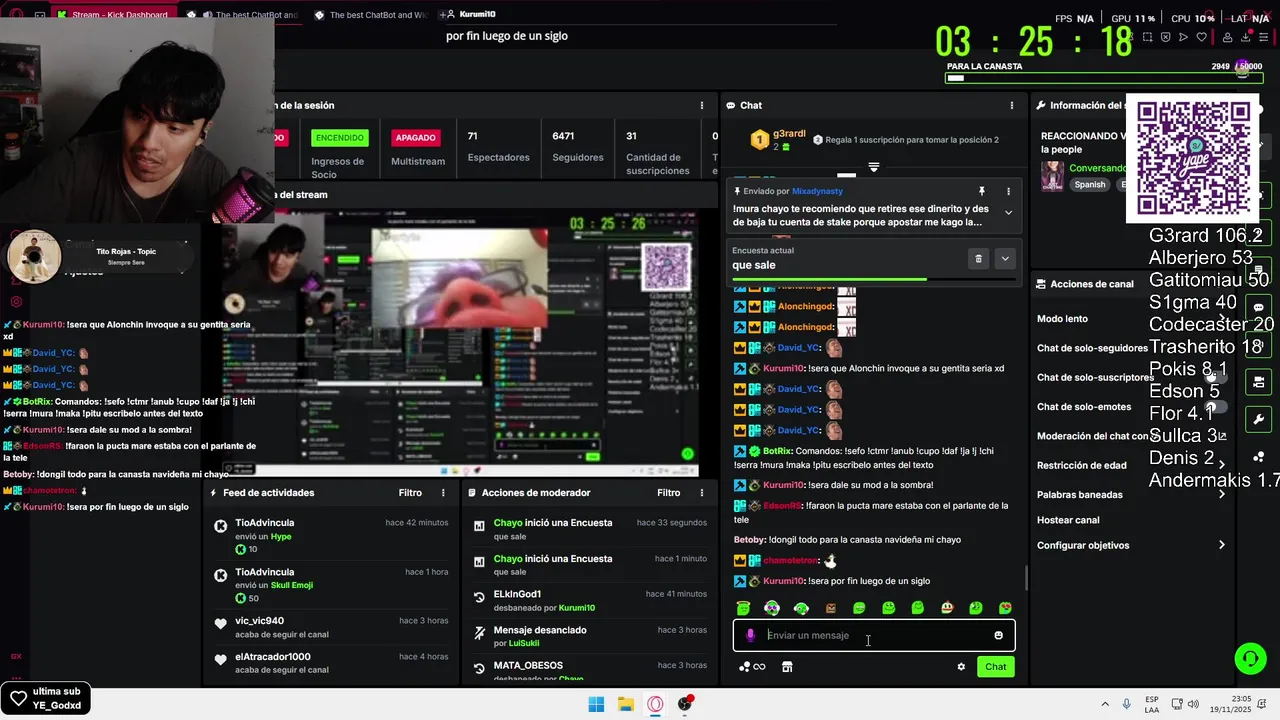Screen dimensions: 1280x720
Task: Open session info panel three-dot menu
Action: [701, 105]
